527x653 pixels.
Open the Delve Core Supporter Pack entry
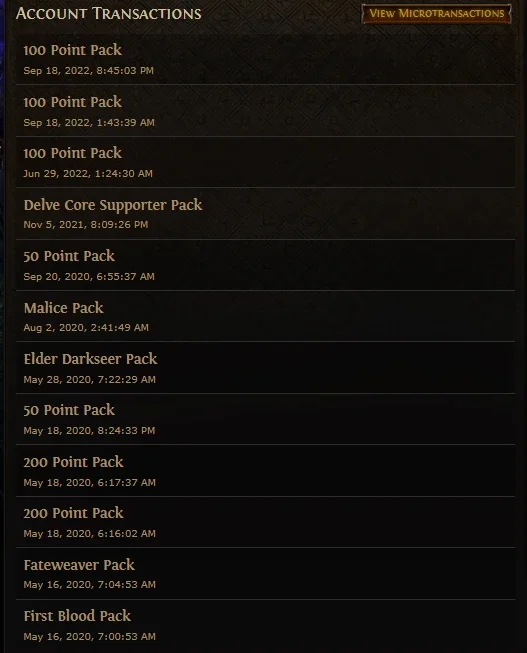click(x=265, y=214)
